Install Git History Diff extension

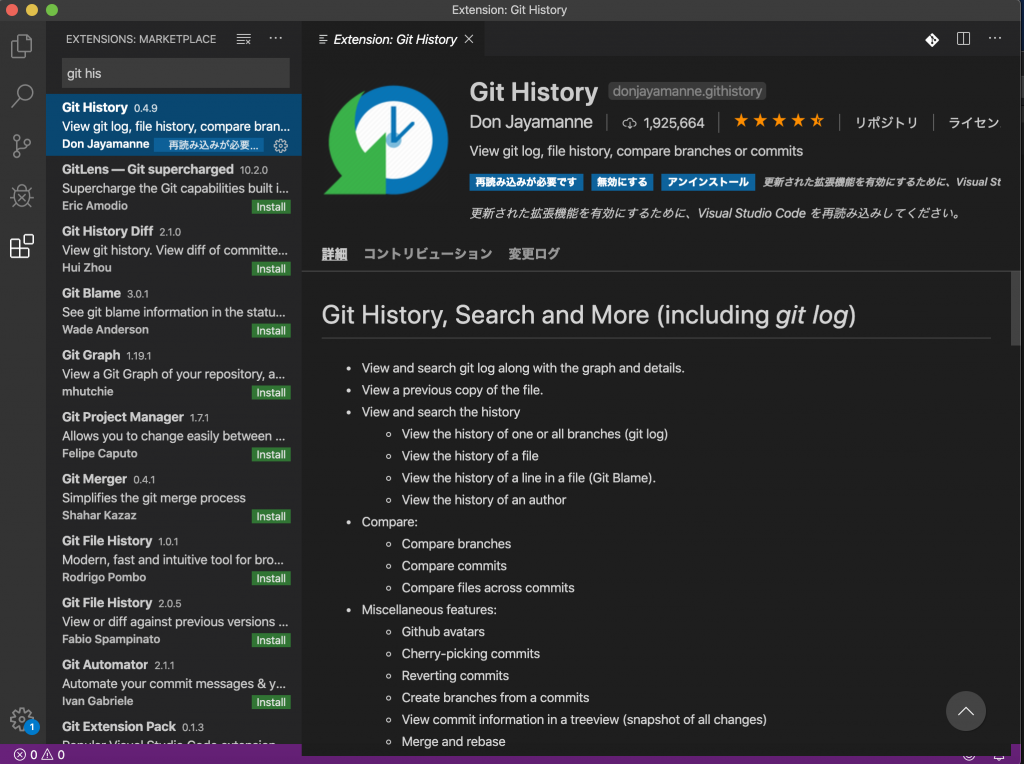coord(271,269)
